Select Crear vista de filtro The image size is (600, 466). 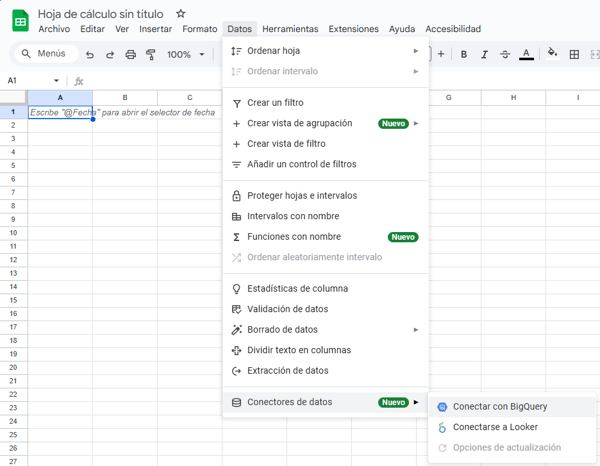click(x=326, y=144)
